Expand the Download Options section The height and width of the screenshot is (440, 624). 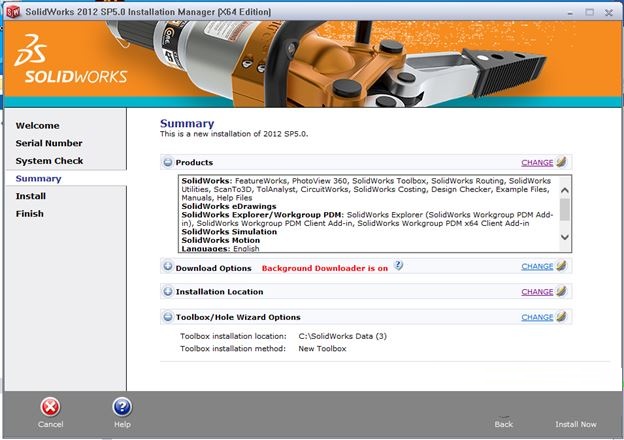[x=168, y=266]
